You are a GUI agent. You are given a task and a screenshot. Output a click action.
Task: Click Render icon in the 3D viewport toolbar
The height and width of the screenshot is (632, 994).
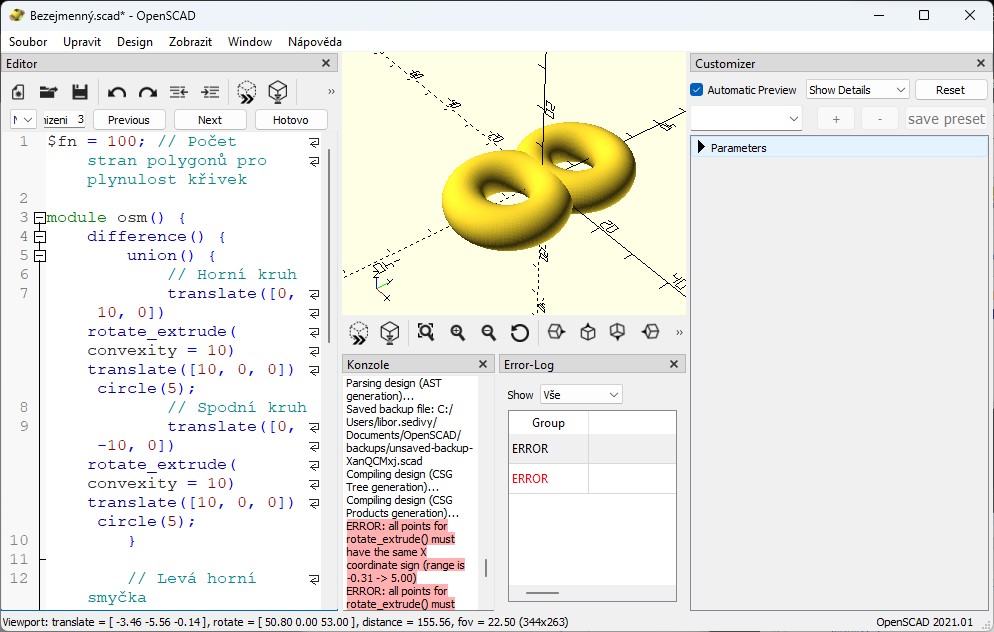tap(390, 332)
